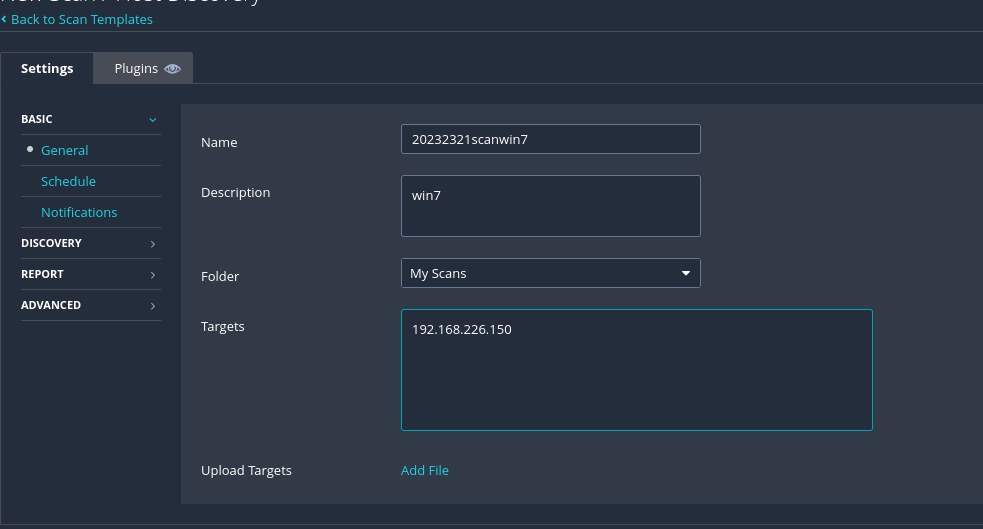Click the eye icon on the Plugins tab
The width and height of the screenshot is (983, 529).
(x=173, y=69)
